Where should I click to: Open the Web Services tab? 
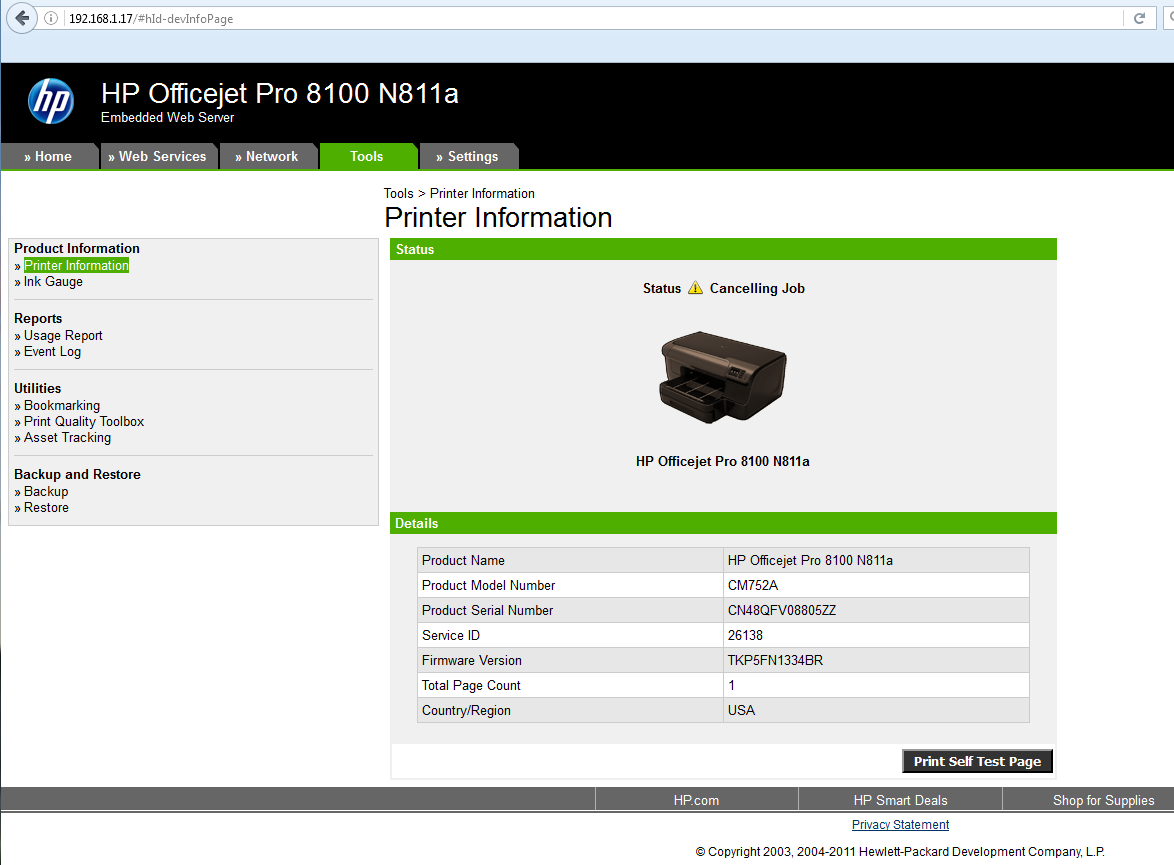pos(157,157)
